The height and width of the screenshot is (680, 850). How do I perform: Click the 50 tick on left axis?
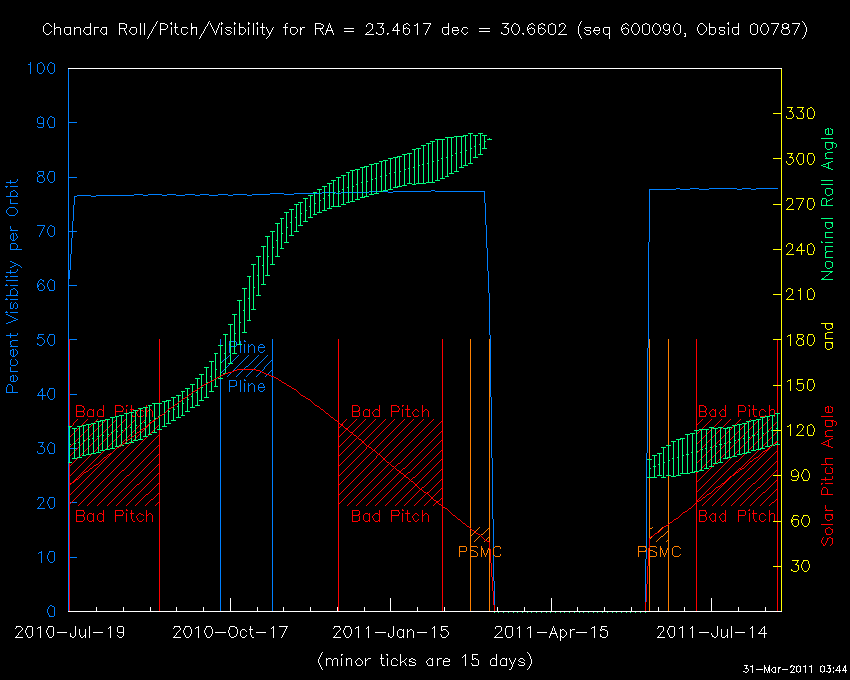(48, 340)
